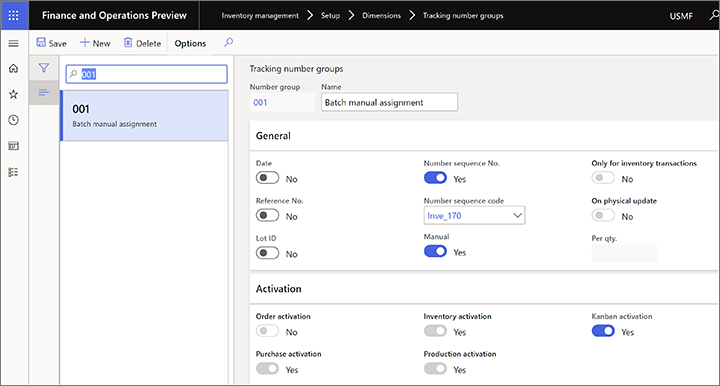The height and width of the screenshot is (386, 720).
Task: Expand the hamburger navigation pane icon
Action: [x=14, y=43]
